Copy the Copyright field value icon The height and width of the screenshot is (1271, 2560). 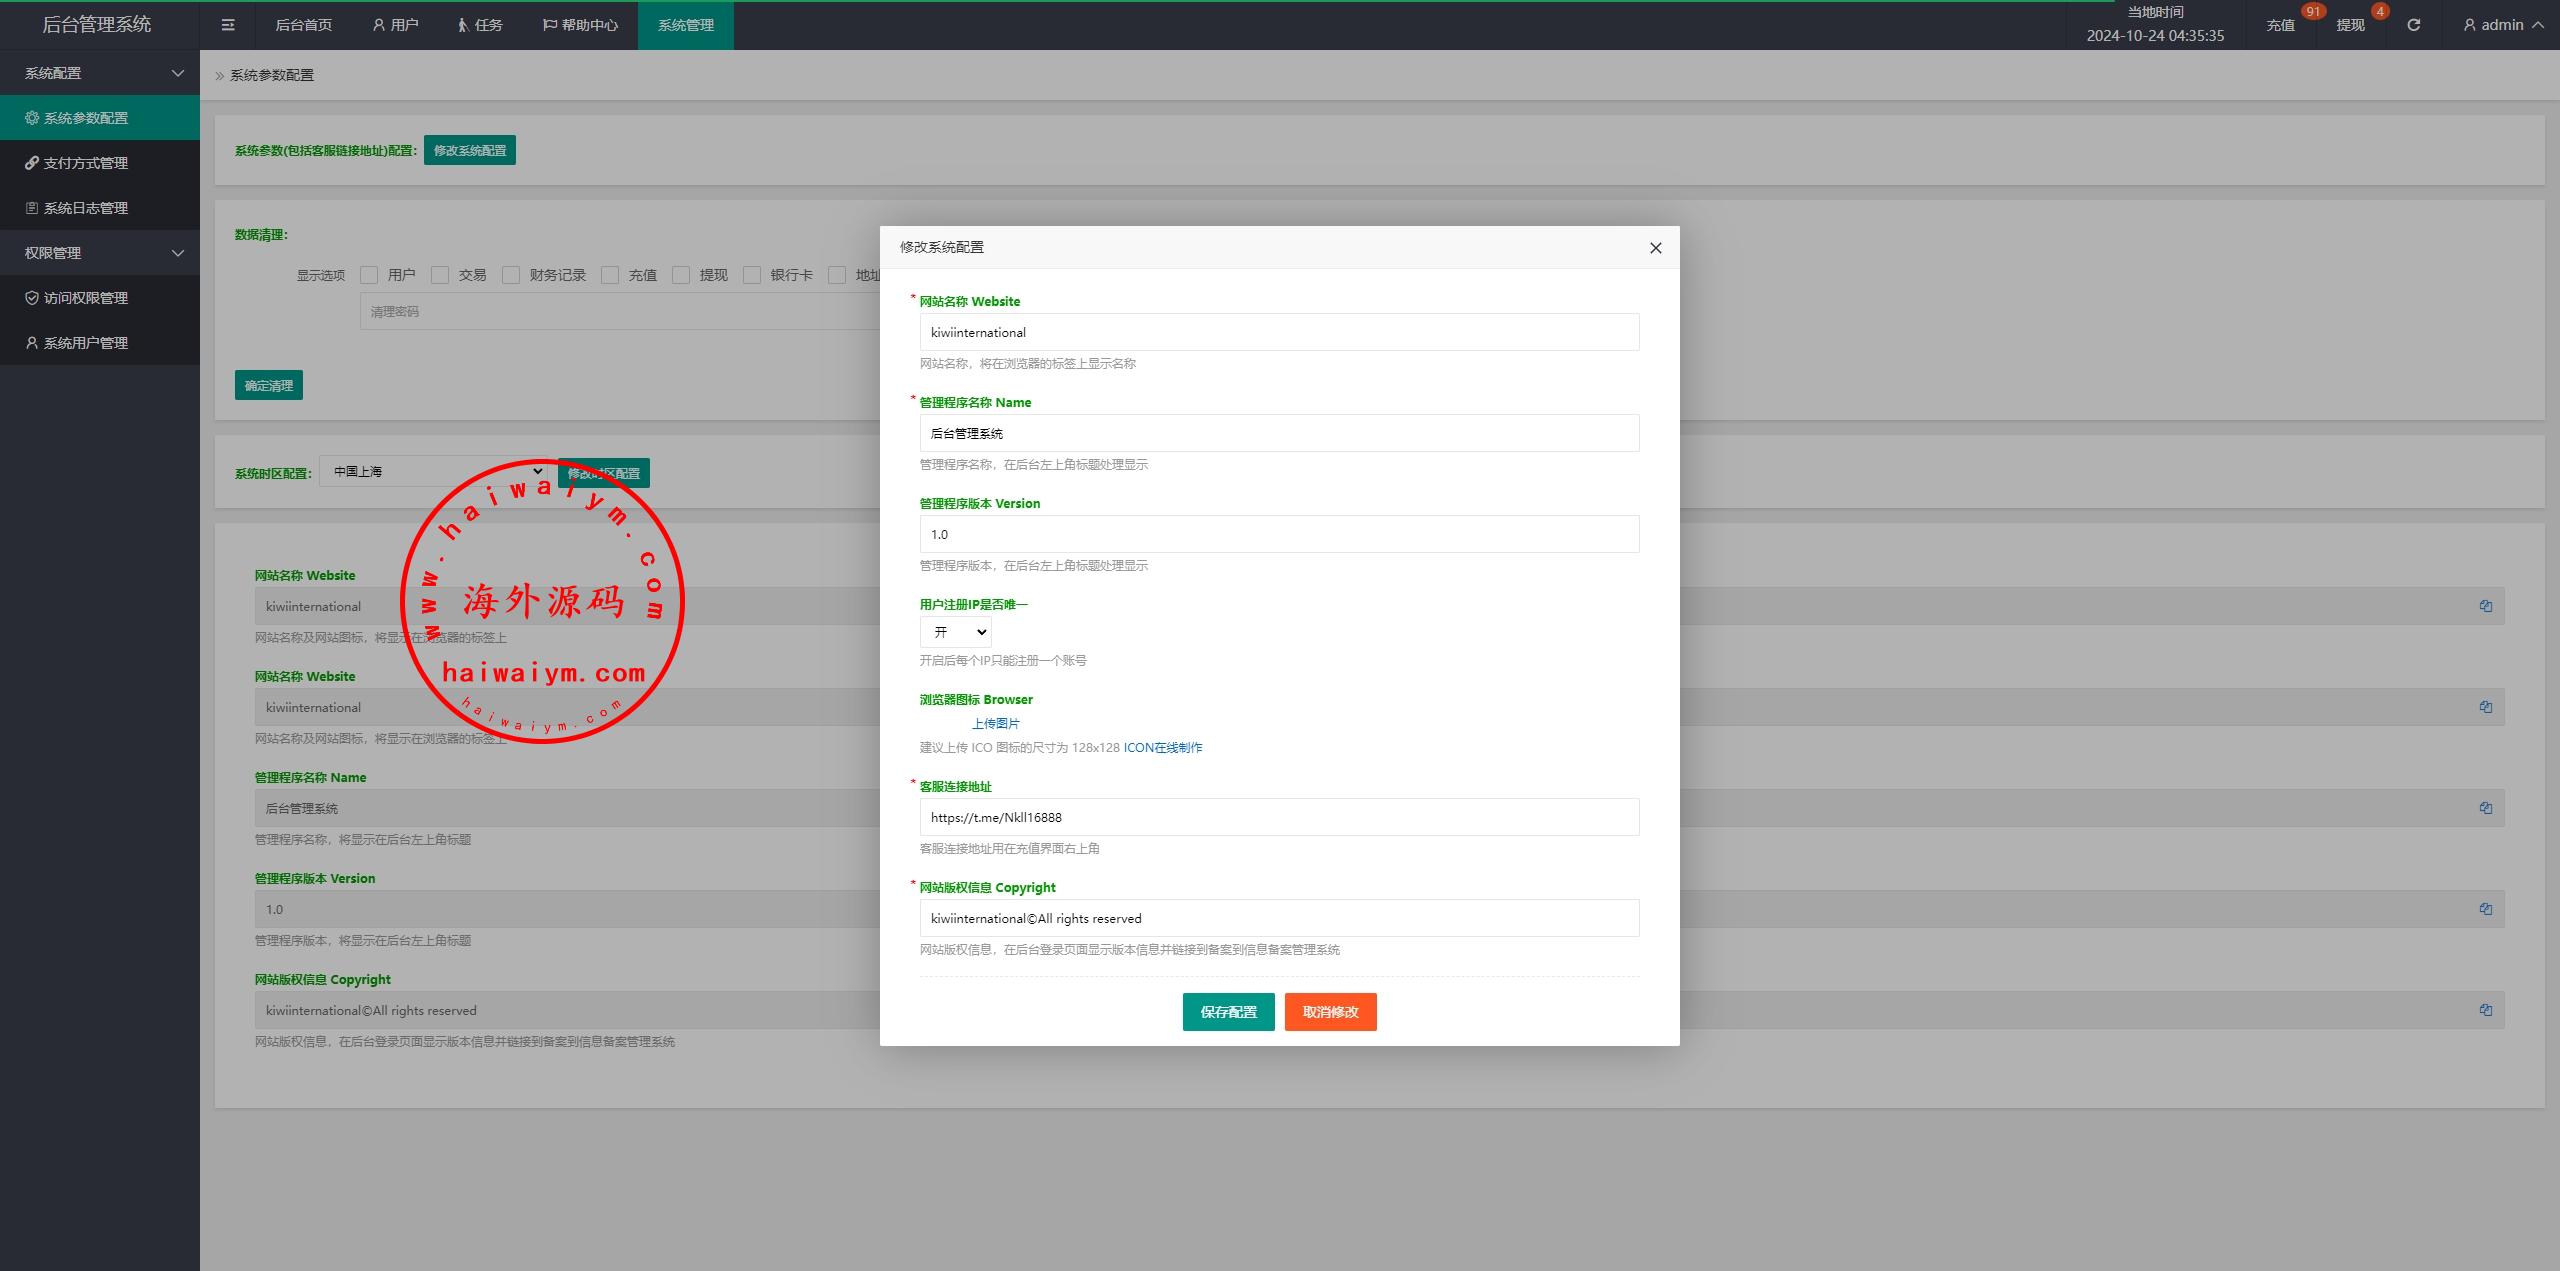(x=2485, y=1010)
